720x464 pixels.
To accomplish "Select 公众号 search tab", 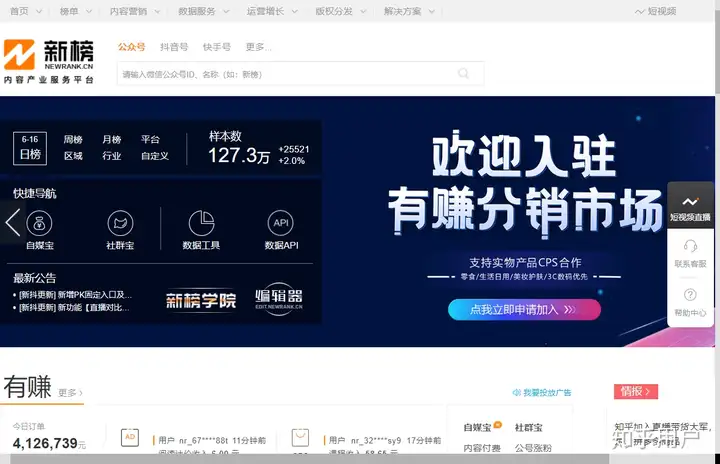I will click(131, 47).
